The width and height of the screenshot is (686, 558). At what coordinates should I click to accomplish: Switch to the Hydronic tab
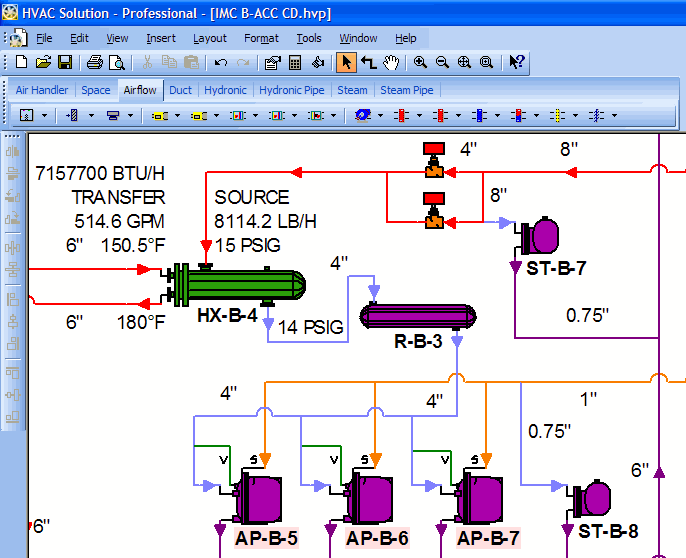[225, 90]
